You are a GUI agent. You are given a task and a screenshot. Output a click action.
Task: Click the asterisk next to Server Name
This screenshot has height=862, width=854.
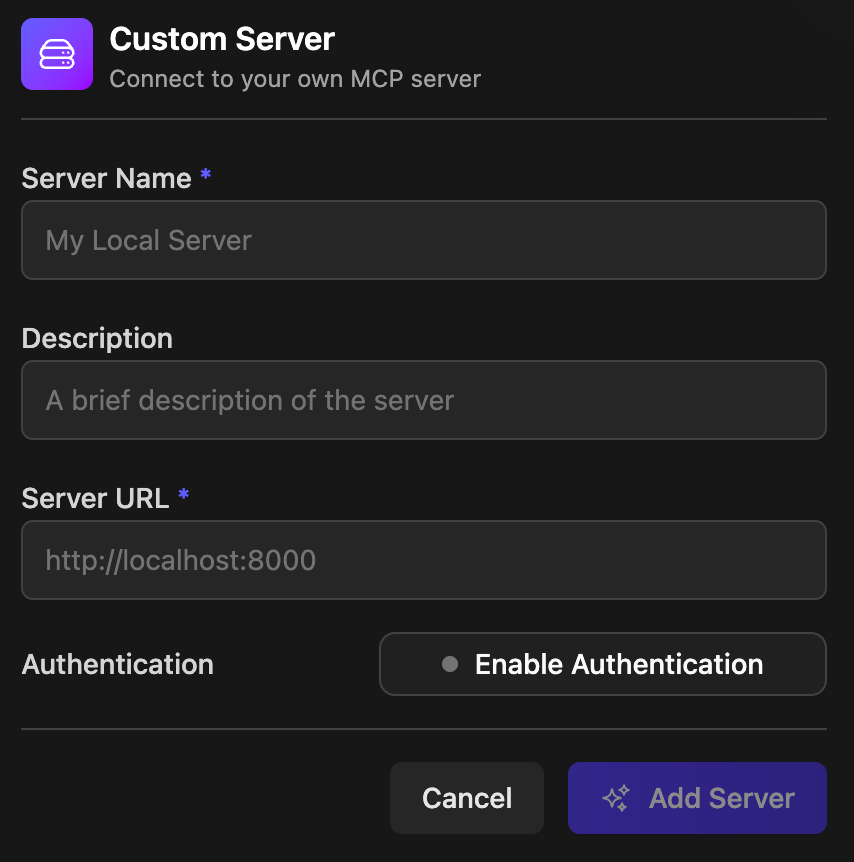(x=205, y=175)
